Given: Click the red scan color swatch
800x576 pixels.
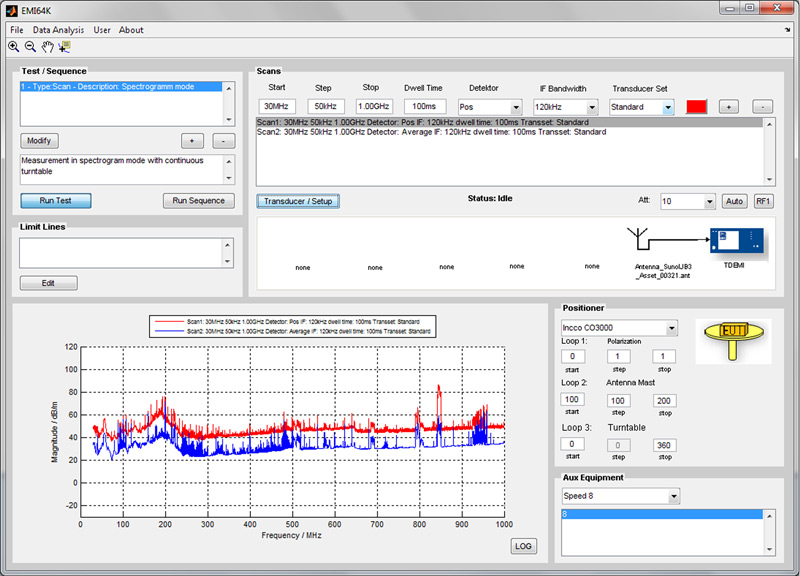Looking at the screenshot, I should tap(696, 107).
